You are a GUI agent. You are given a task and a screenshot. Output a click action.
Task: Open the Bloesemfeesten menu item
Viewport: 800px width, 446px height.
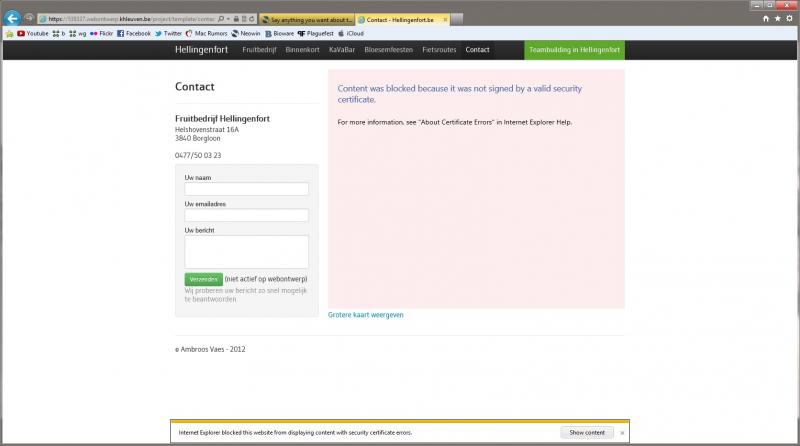click(x=389, y=50)
